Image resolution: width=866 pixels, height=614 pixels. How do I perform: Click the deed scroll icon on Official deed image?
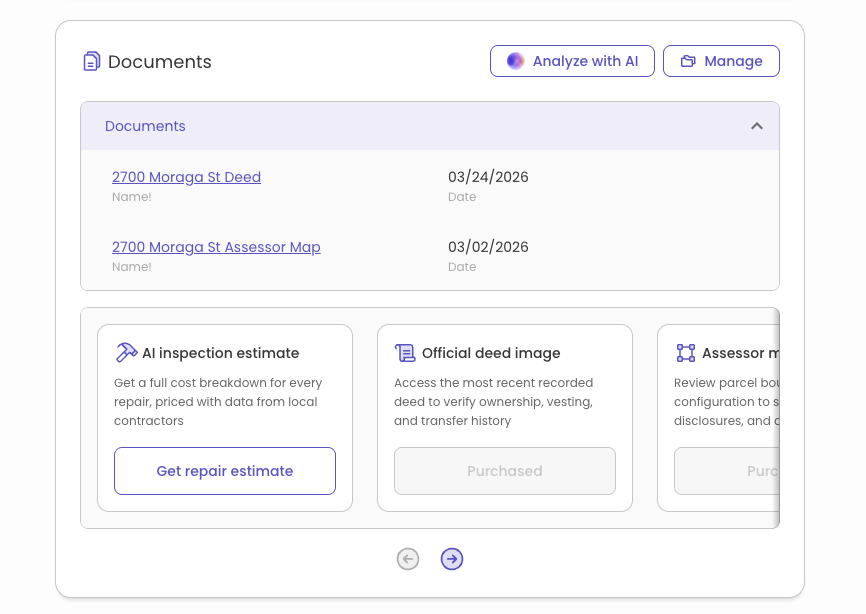pos(406,352)
